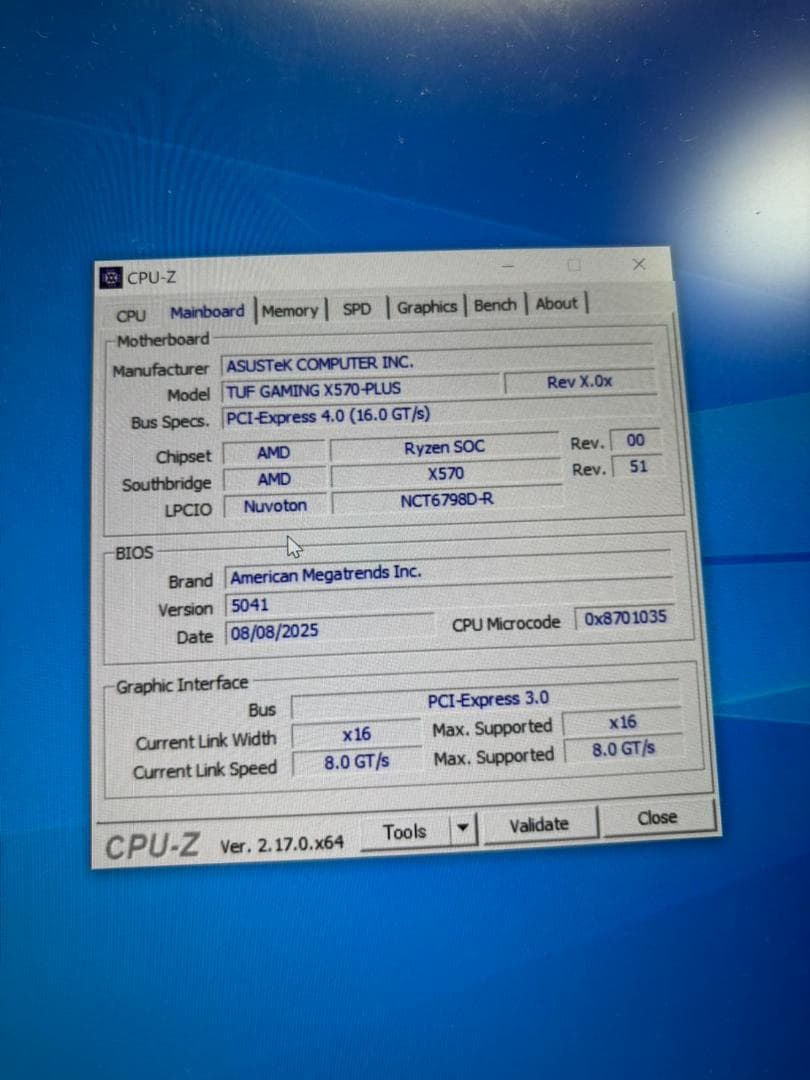This screenshot has width=810, height=1080.
Task: Click the CPU Microcode value 0x8701035
Action: (624, 618)
